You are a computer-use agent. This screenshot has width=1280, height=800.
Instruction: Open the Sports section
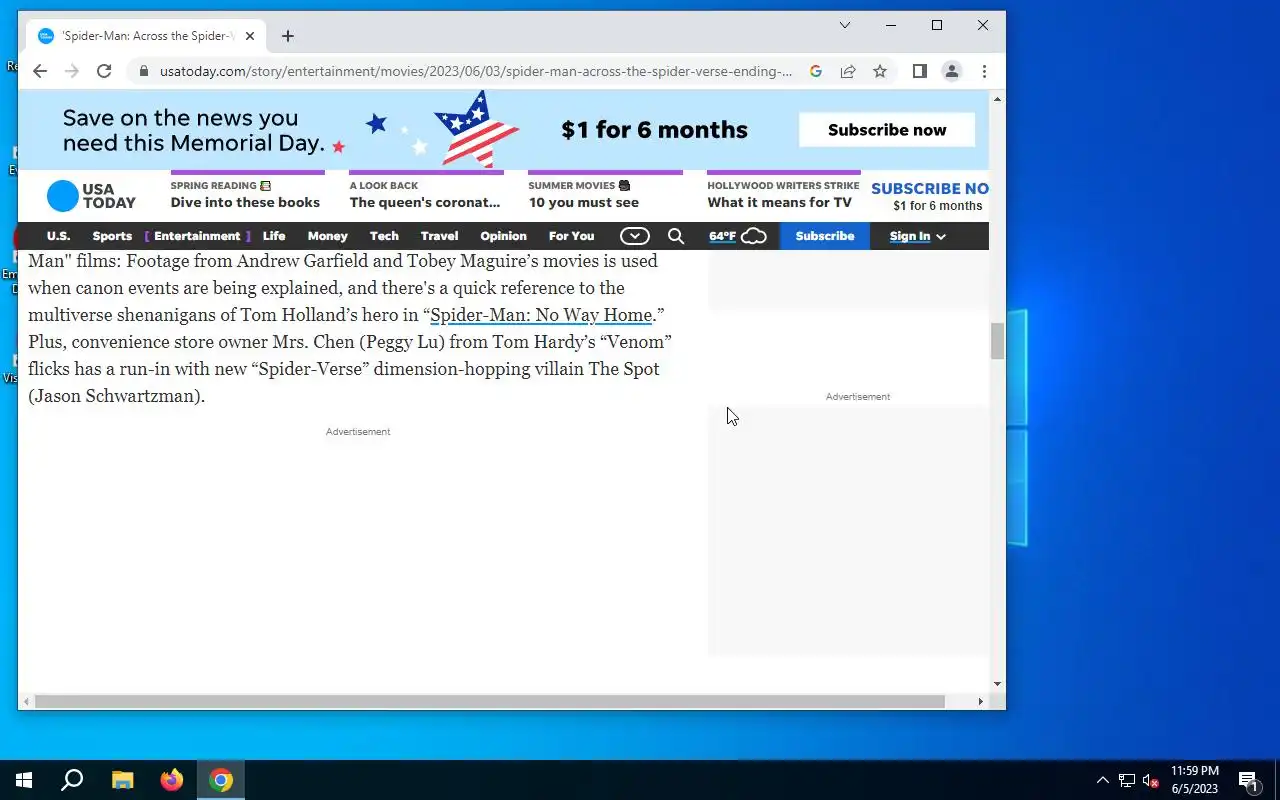click(x=112, y=236)
